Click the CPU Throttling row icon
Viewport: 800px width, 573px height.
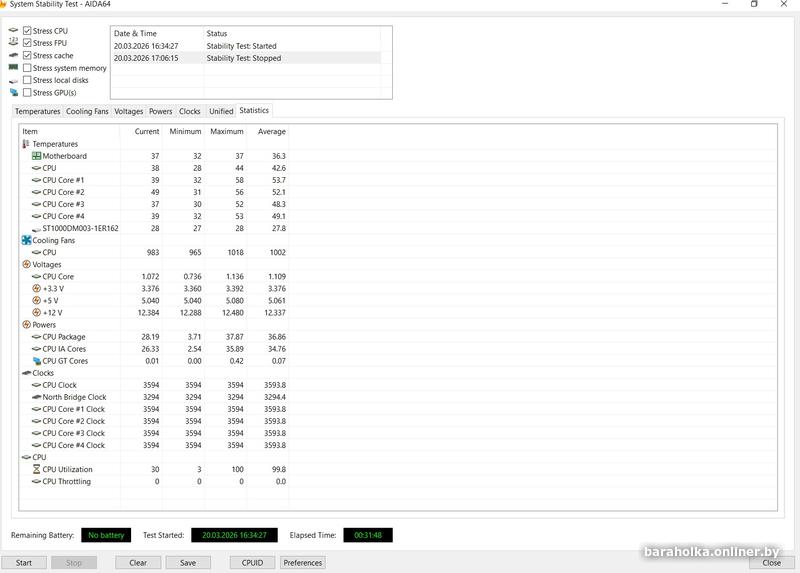36,481
